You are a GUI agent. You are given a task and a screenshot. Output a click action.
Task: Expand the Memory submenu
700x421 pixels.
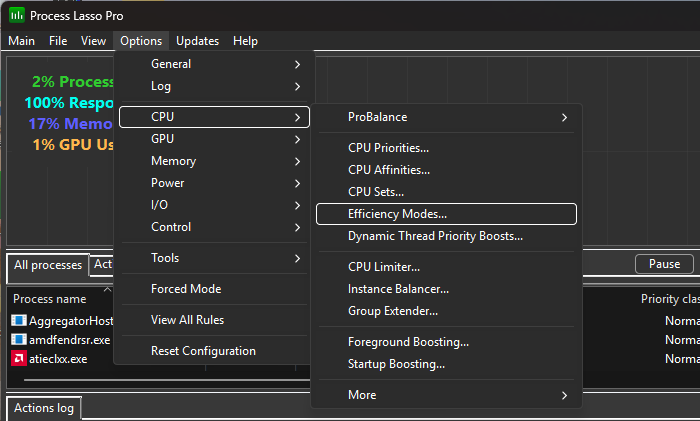coord(214,161)
